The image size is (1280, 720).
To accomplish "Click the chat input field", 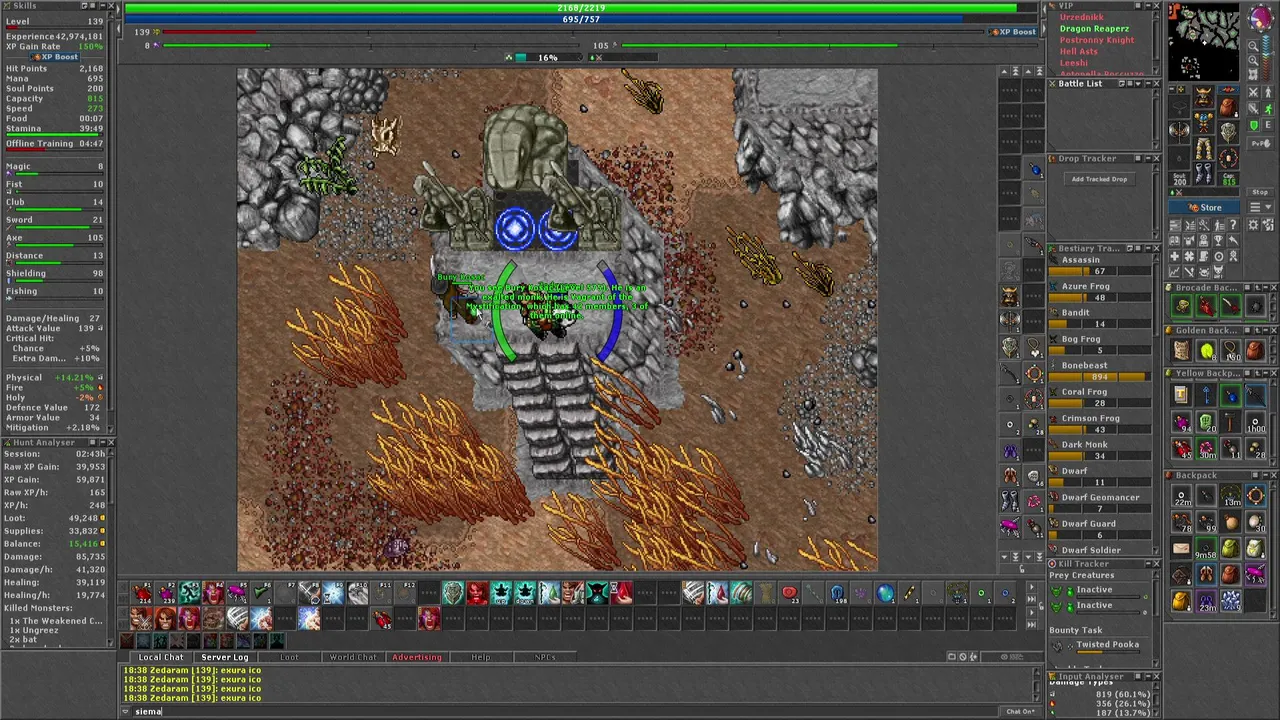I will [x=565, y=712].
